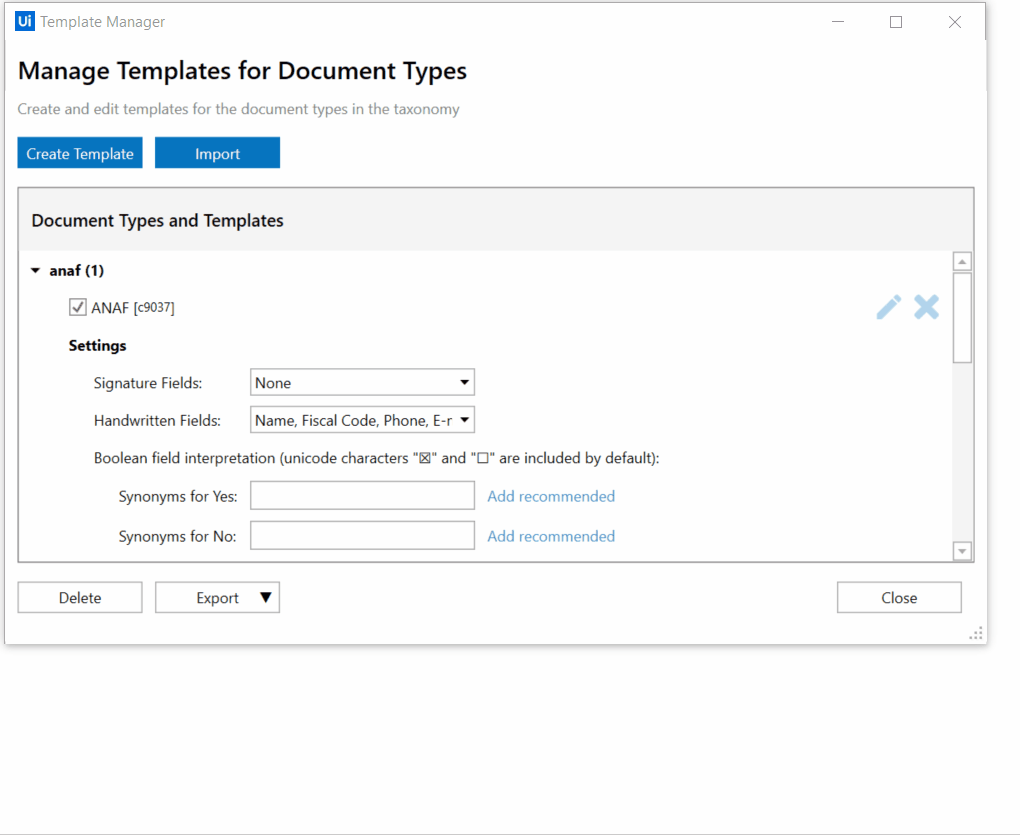Focus the Synonyms for No input field
Viewport: 1020px width, 835px height.
click(x=362, y=535)
